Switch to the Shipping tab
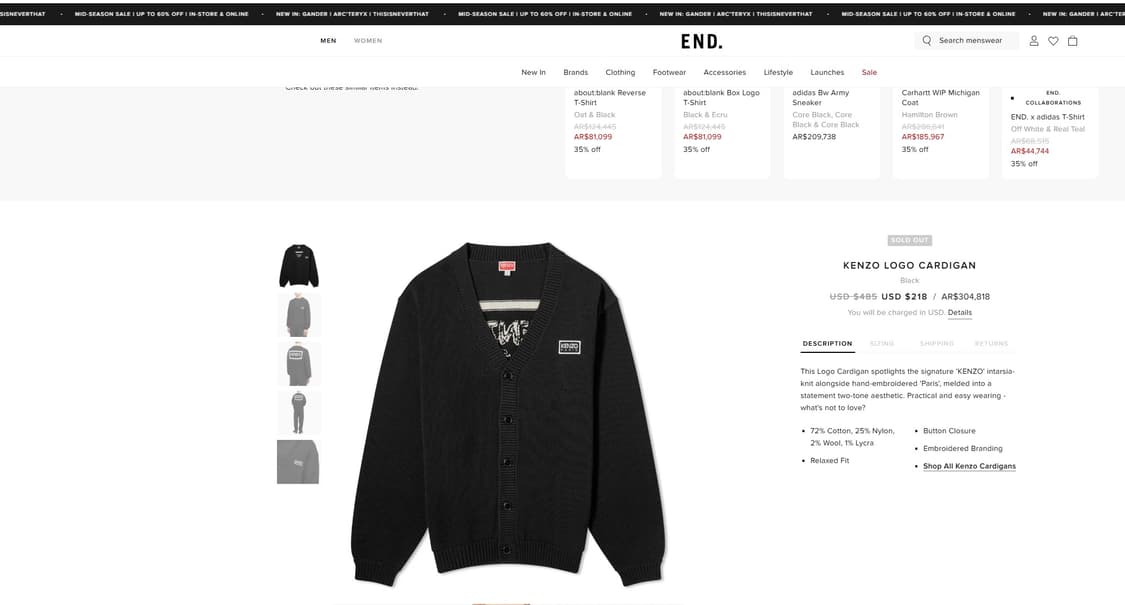Image resolution: width=1125 pixels, height=605 pixels. click(x=937, y=344)
